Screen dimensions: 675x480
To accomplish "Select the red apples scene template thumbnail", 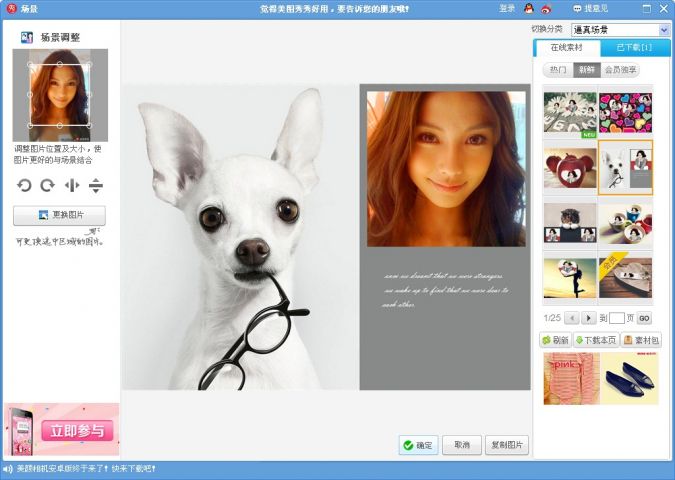I will 570,167.
